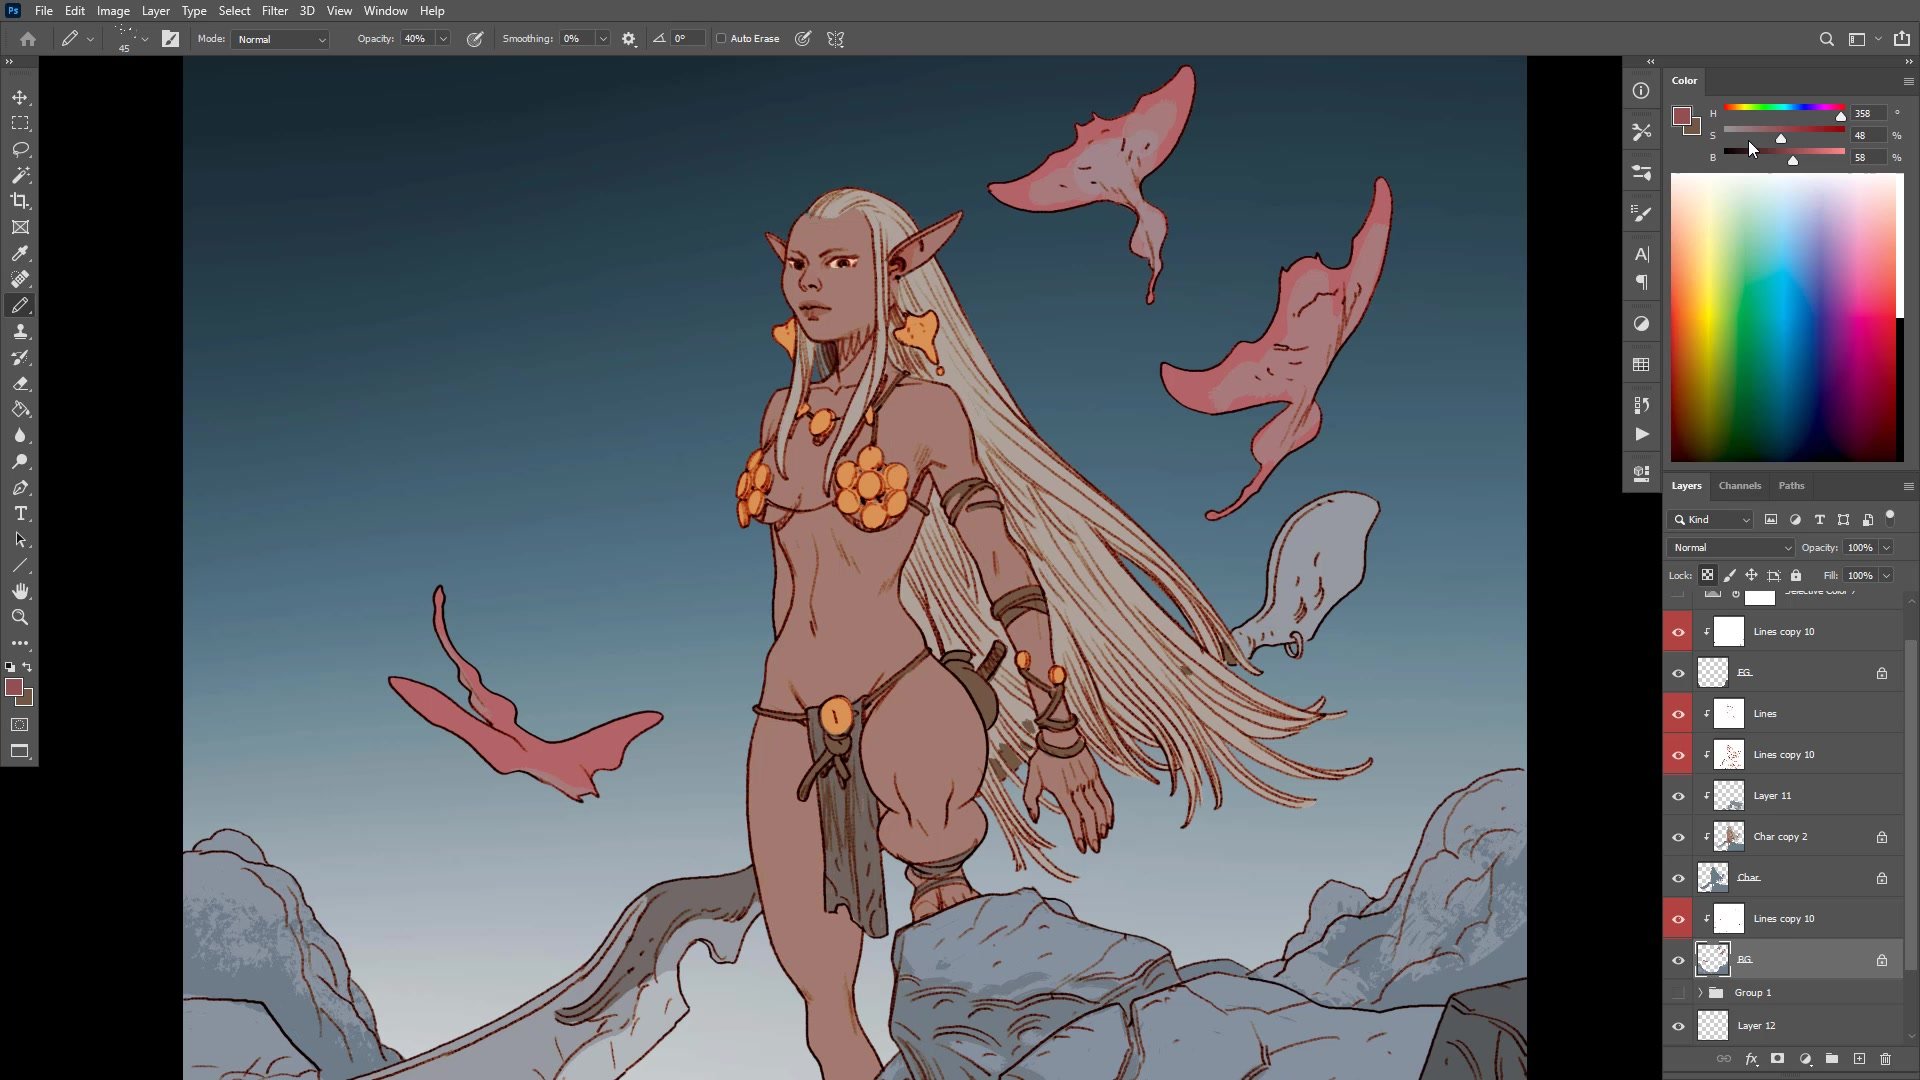Click the Layer 11 thumbnail
Viewport: 1920px width, 1080px height.
tap(1728, 796)
